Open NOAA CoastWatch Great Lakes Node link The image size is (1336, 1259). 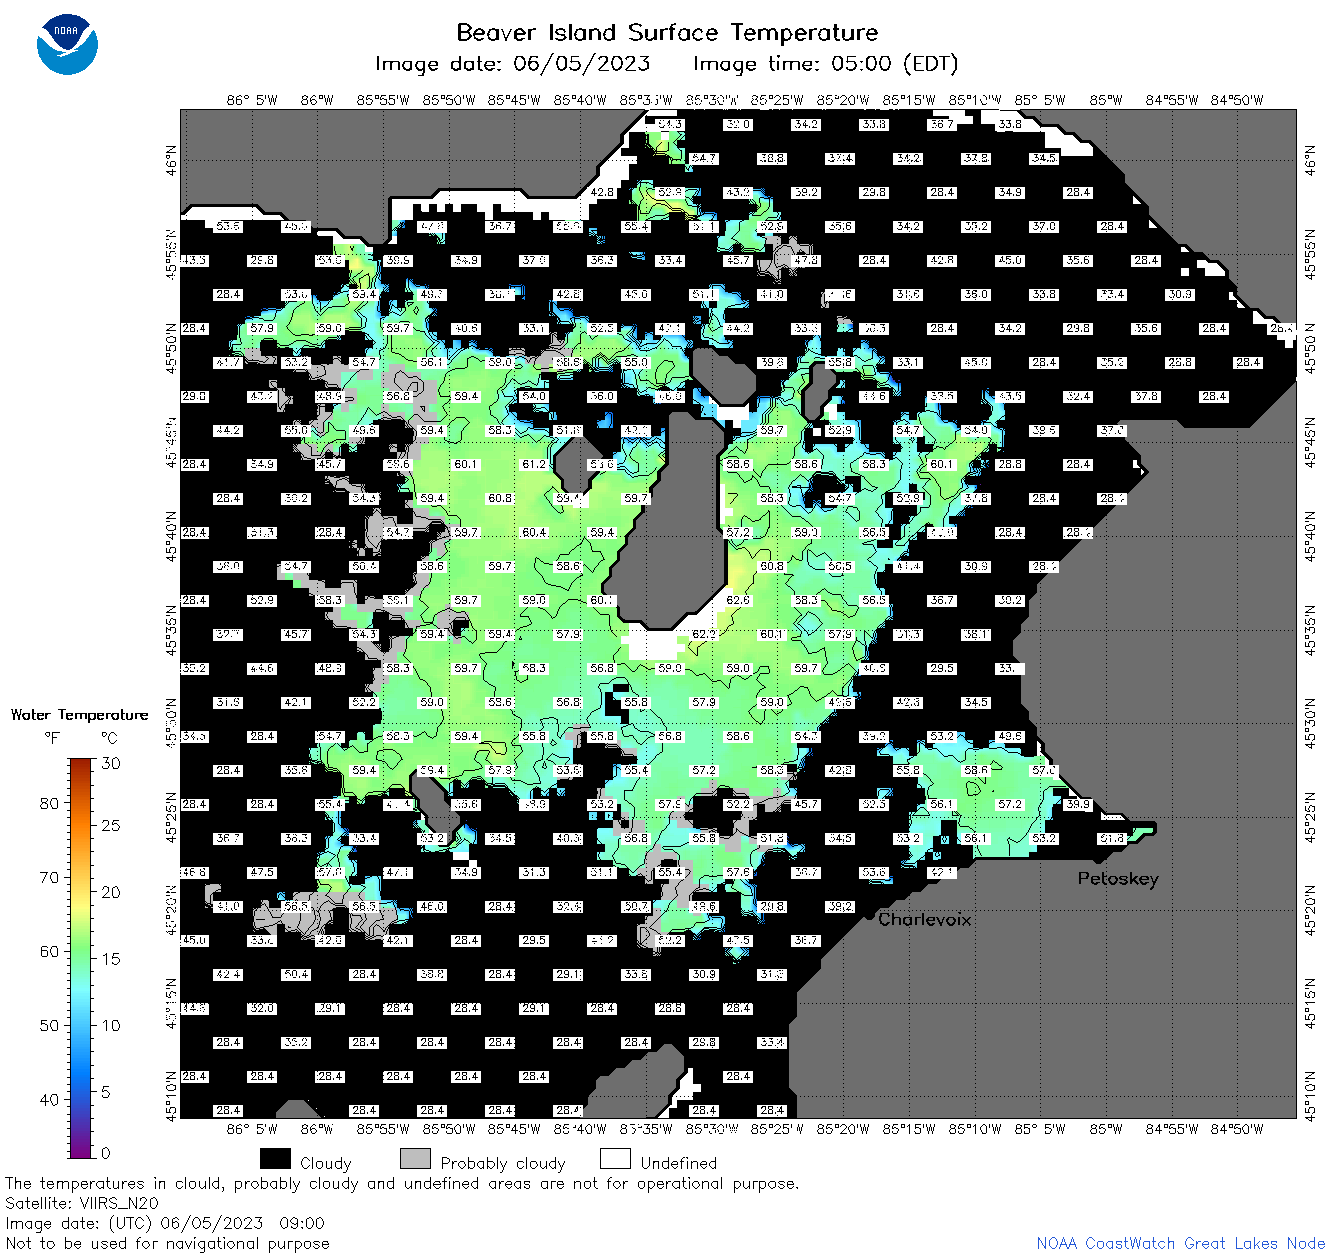[1180, 1243]
